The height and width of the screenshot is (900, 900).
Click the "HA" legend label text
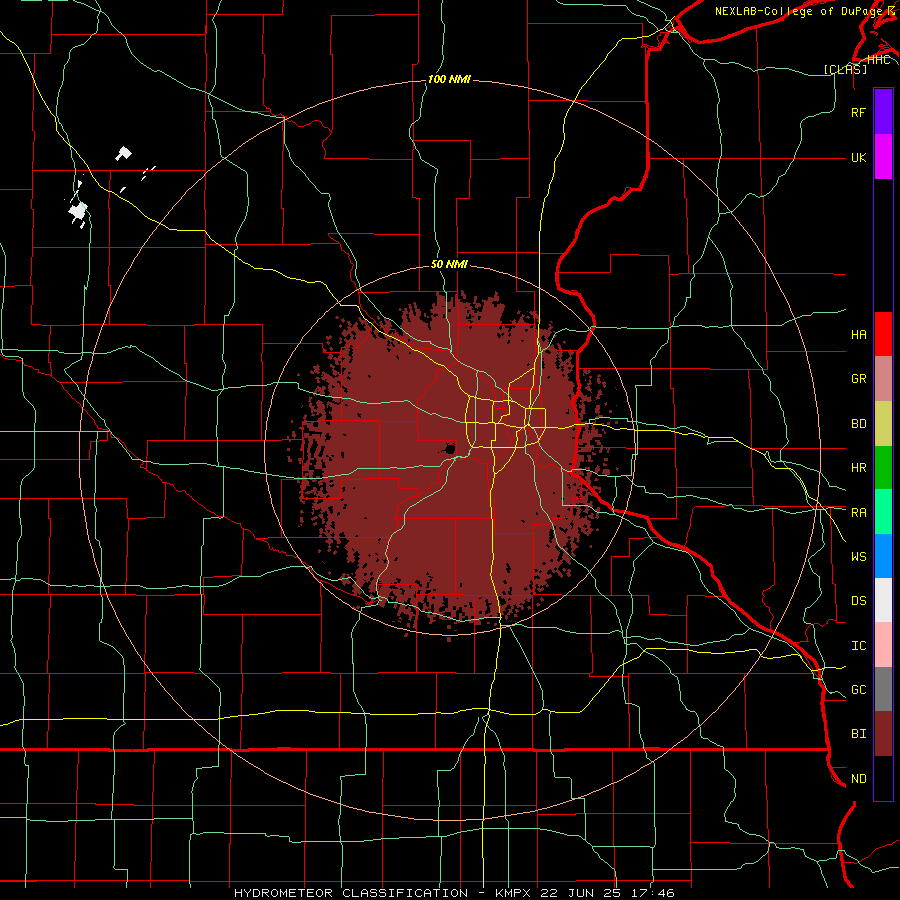(858, 335)
